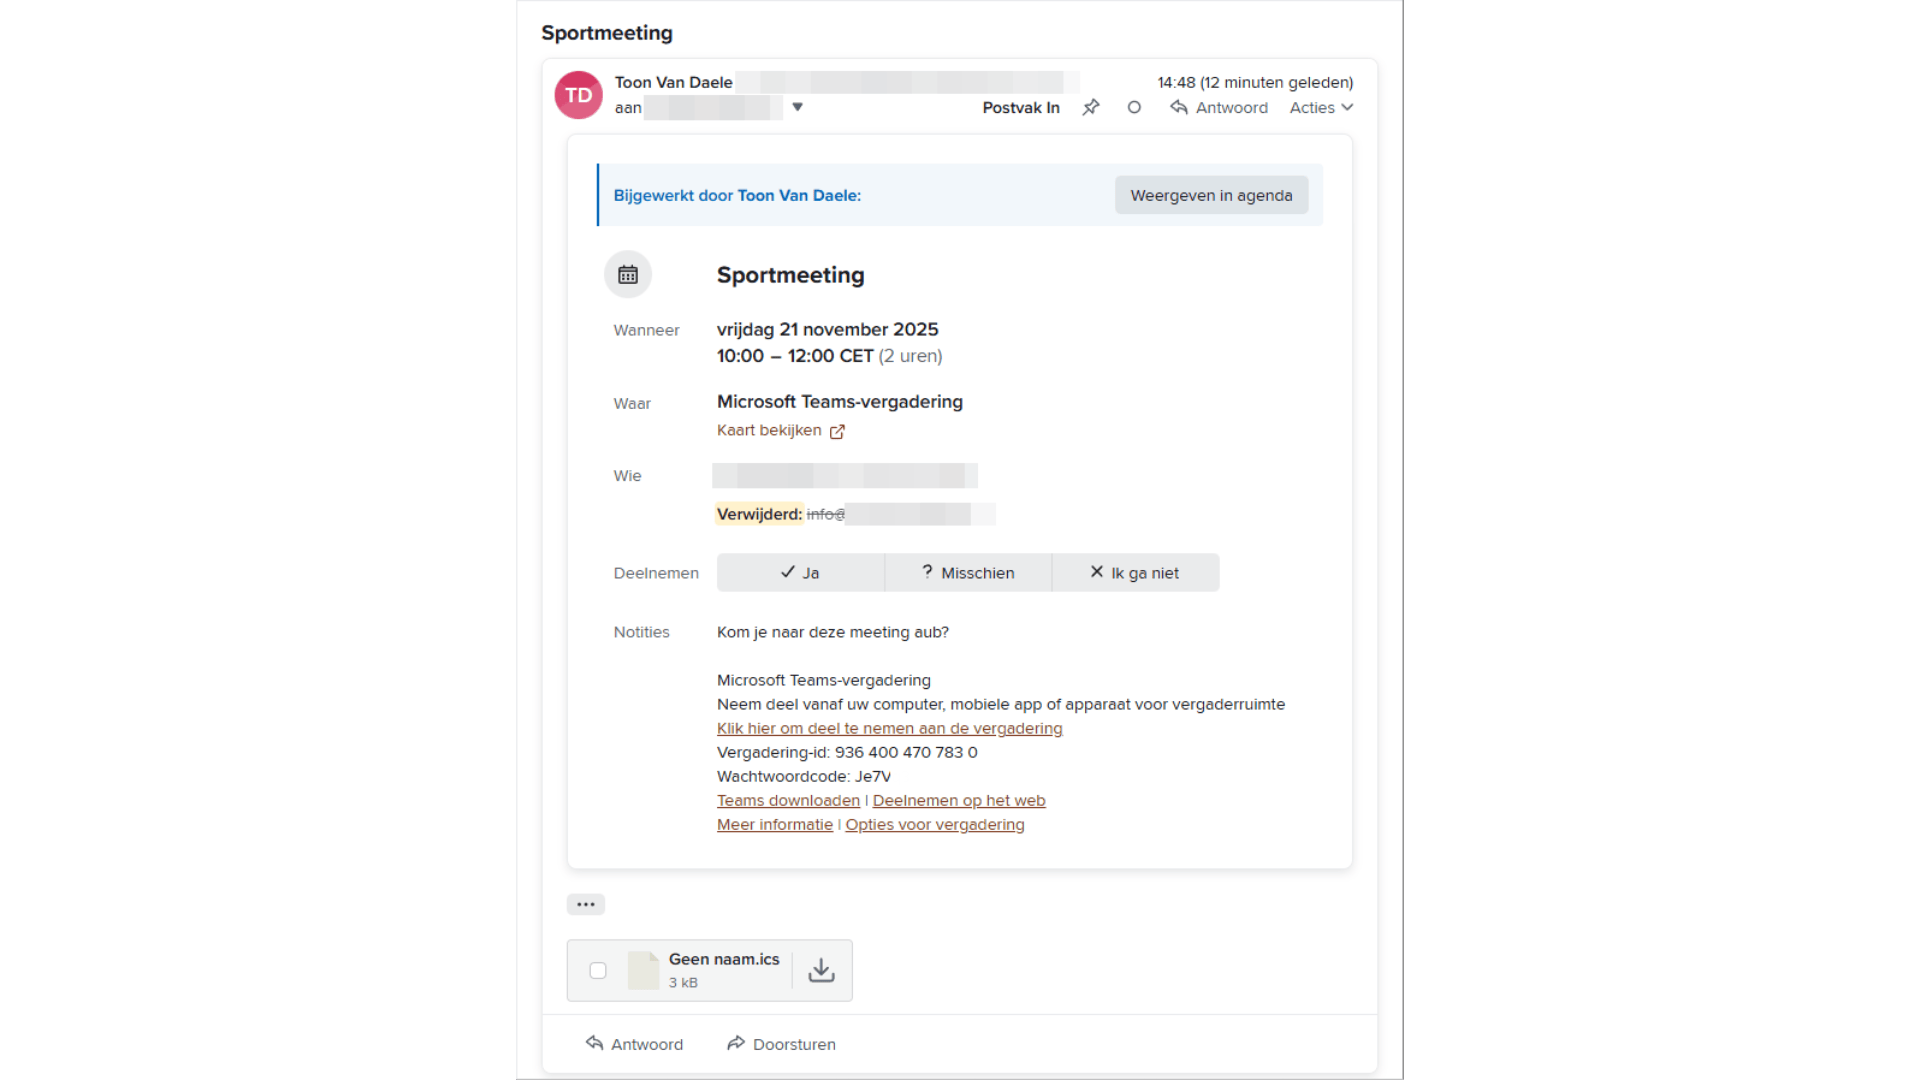Click the TD sender avatar
Screen dimensions: 1920x1080
578,95
